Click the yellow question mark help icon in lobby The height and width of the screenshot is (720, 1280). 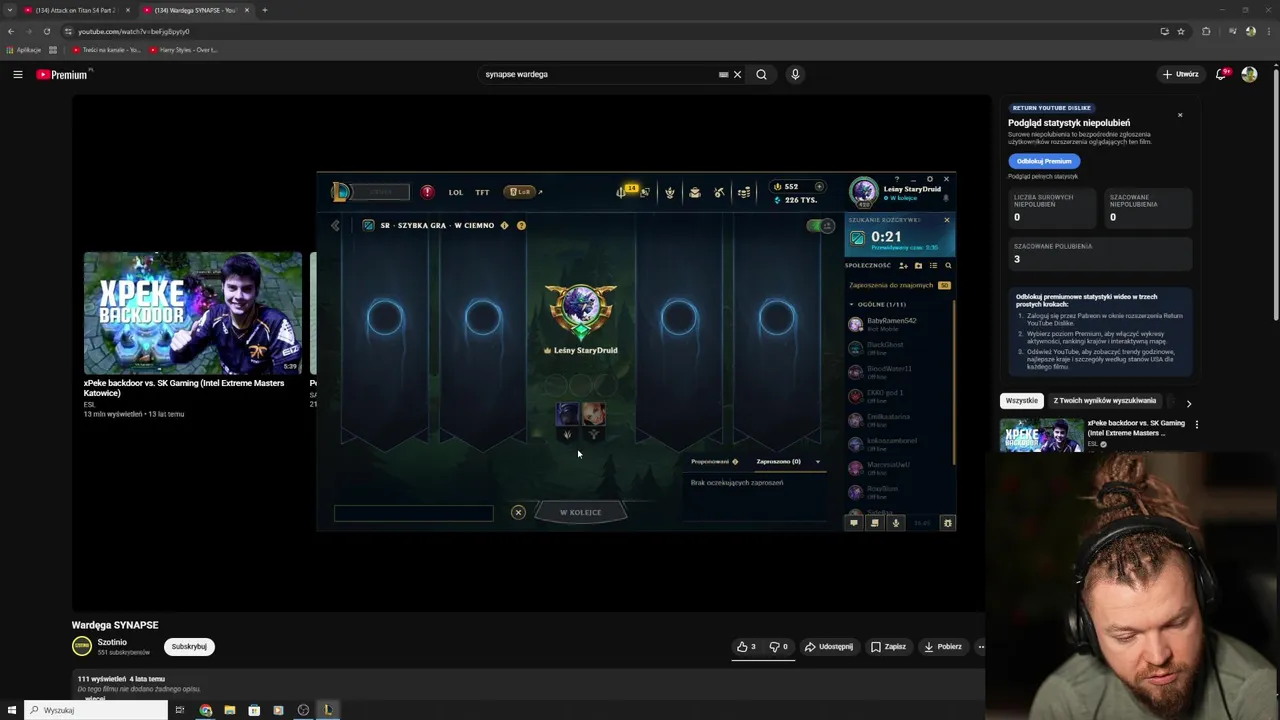[521, 225]
